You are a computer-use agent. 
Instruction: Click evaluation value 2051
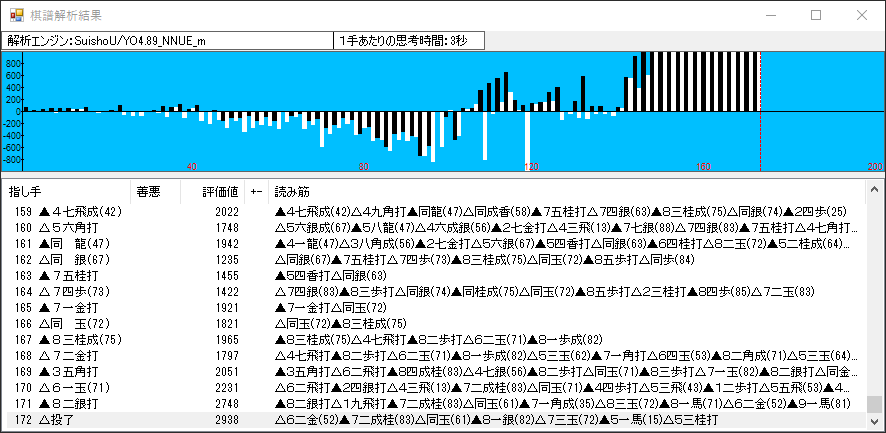click(227, 372)
